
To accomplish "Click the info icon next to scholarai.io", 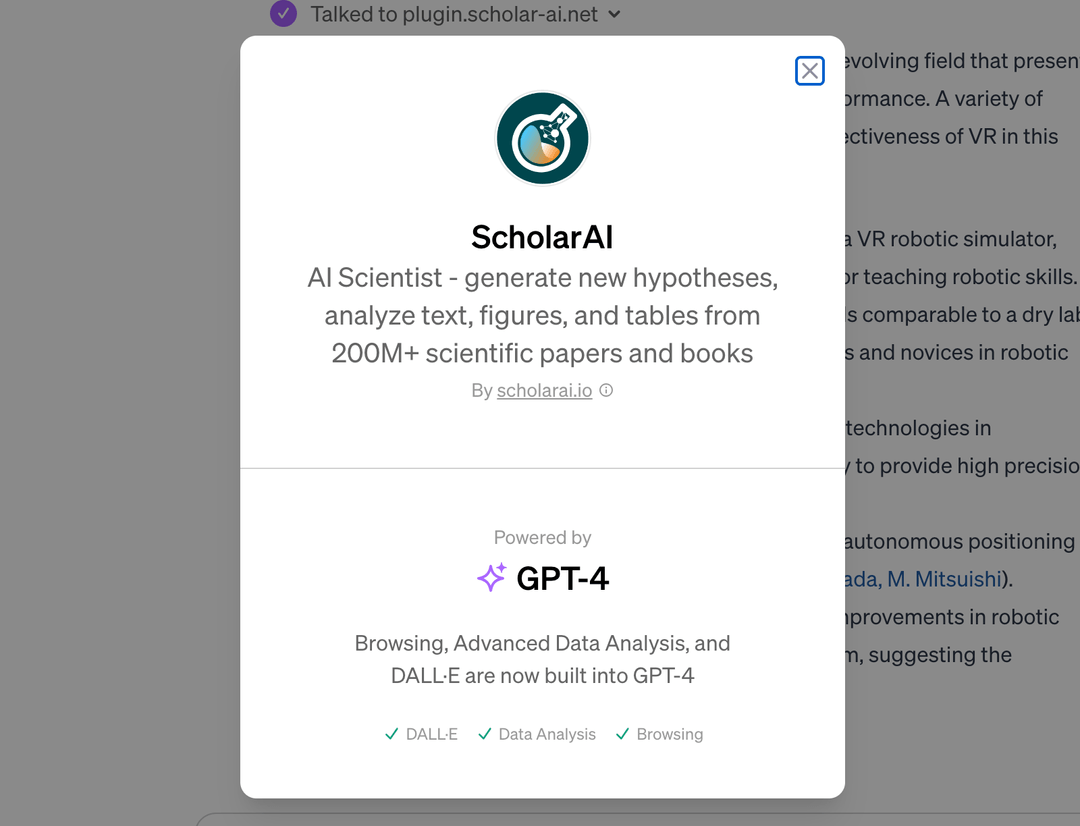I will 605,390.
